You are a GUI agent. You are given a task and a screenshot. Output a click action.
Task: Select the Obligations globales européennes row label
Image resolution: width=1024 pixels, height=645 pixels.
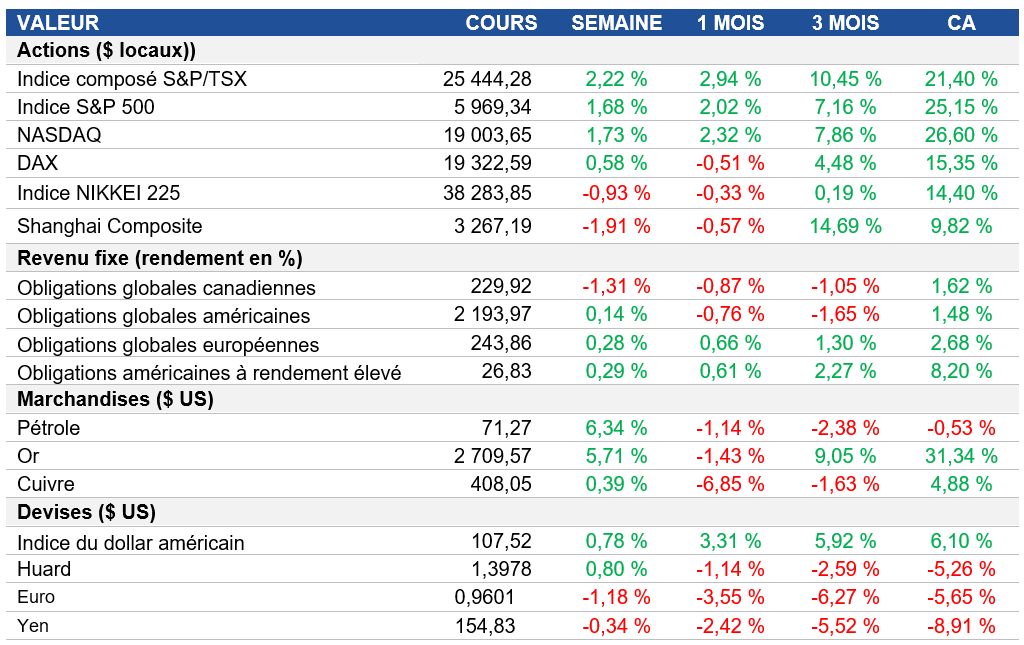pos(168,345)
